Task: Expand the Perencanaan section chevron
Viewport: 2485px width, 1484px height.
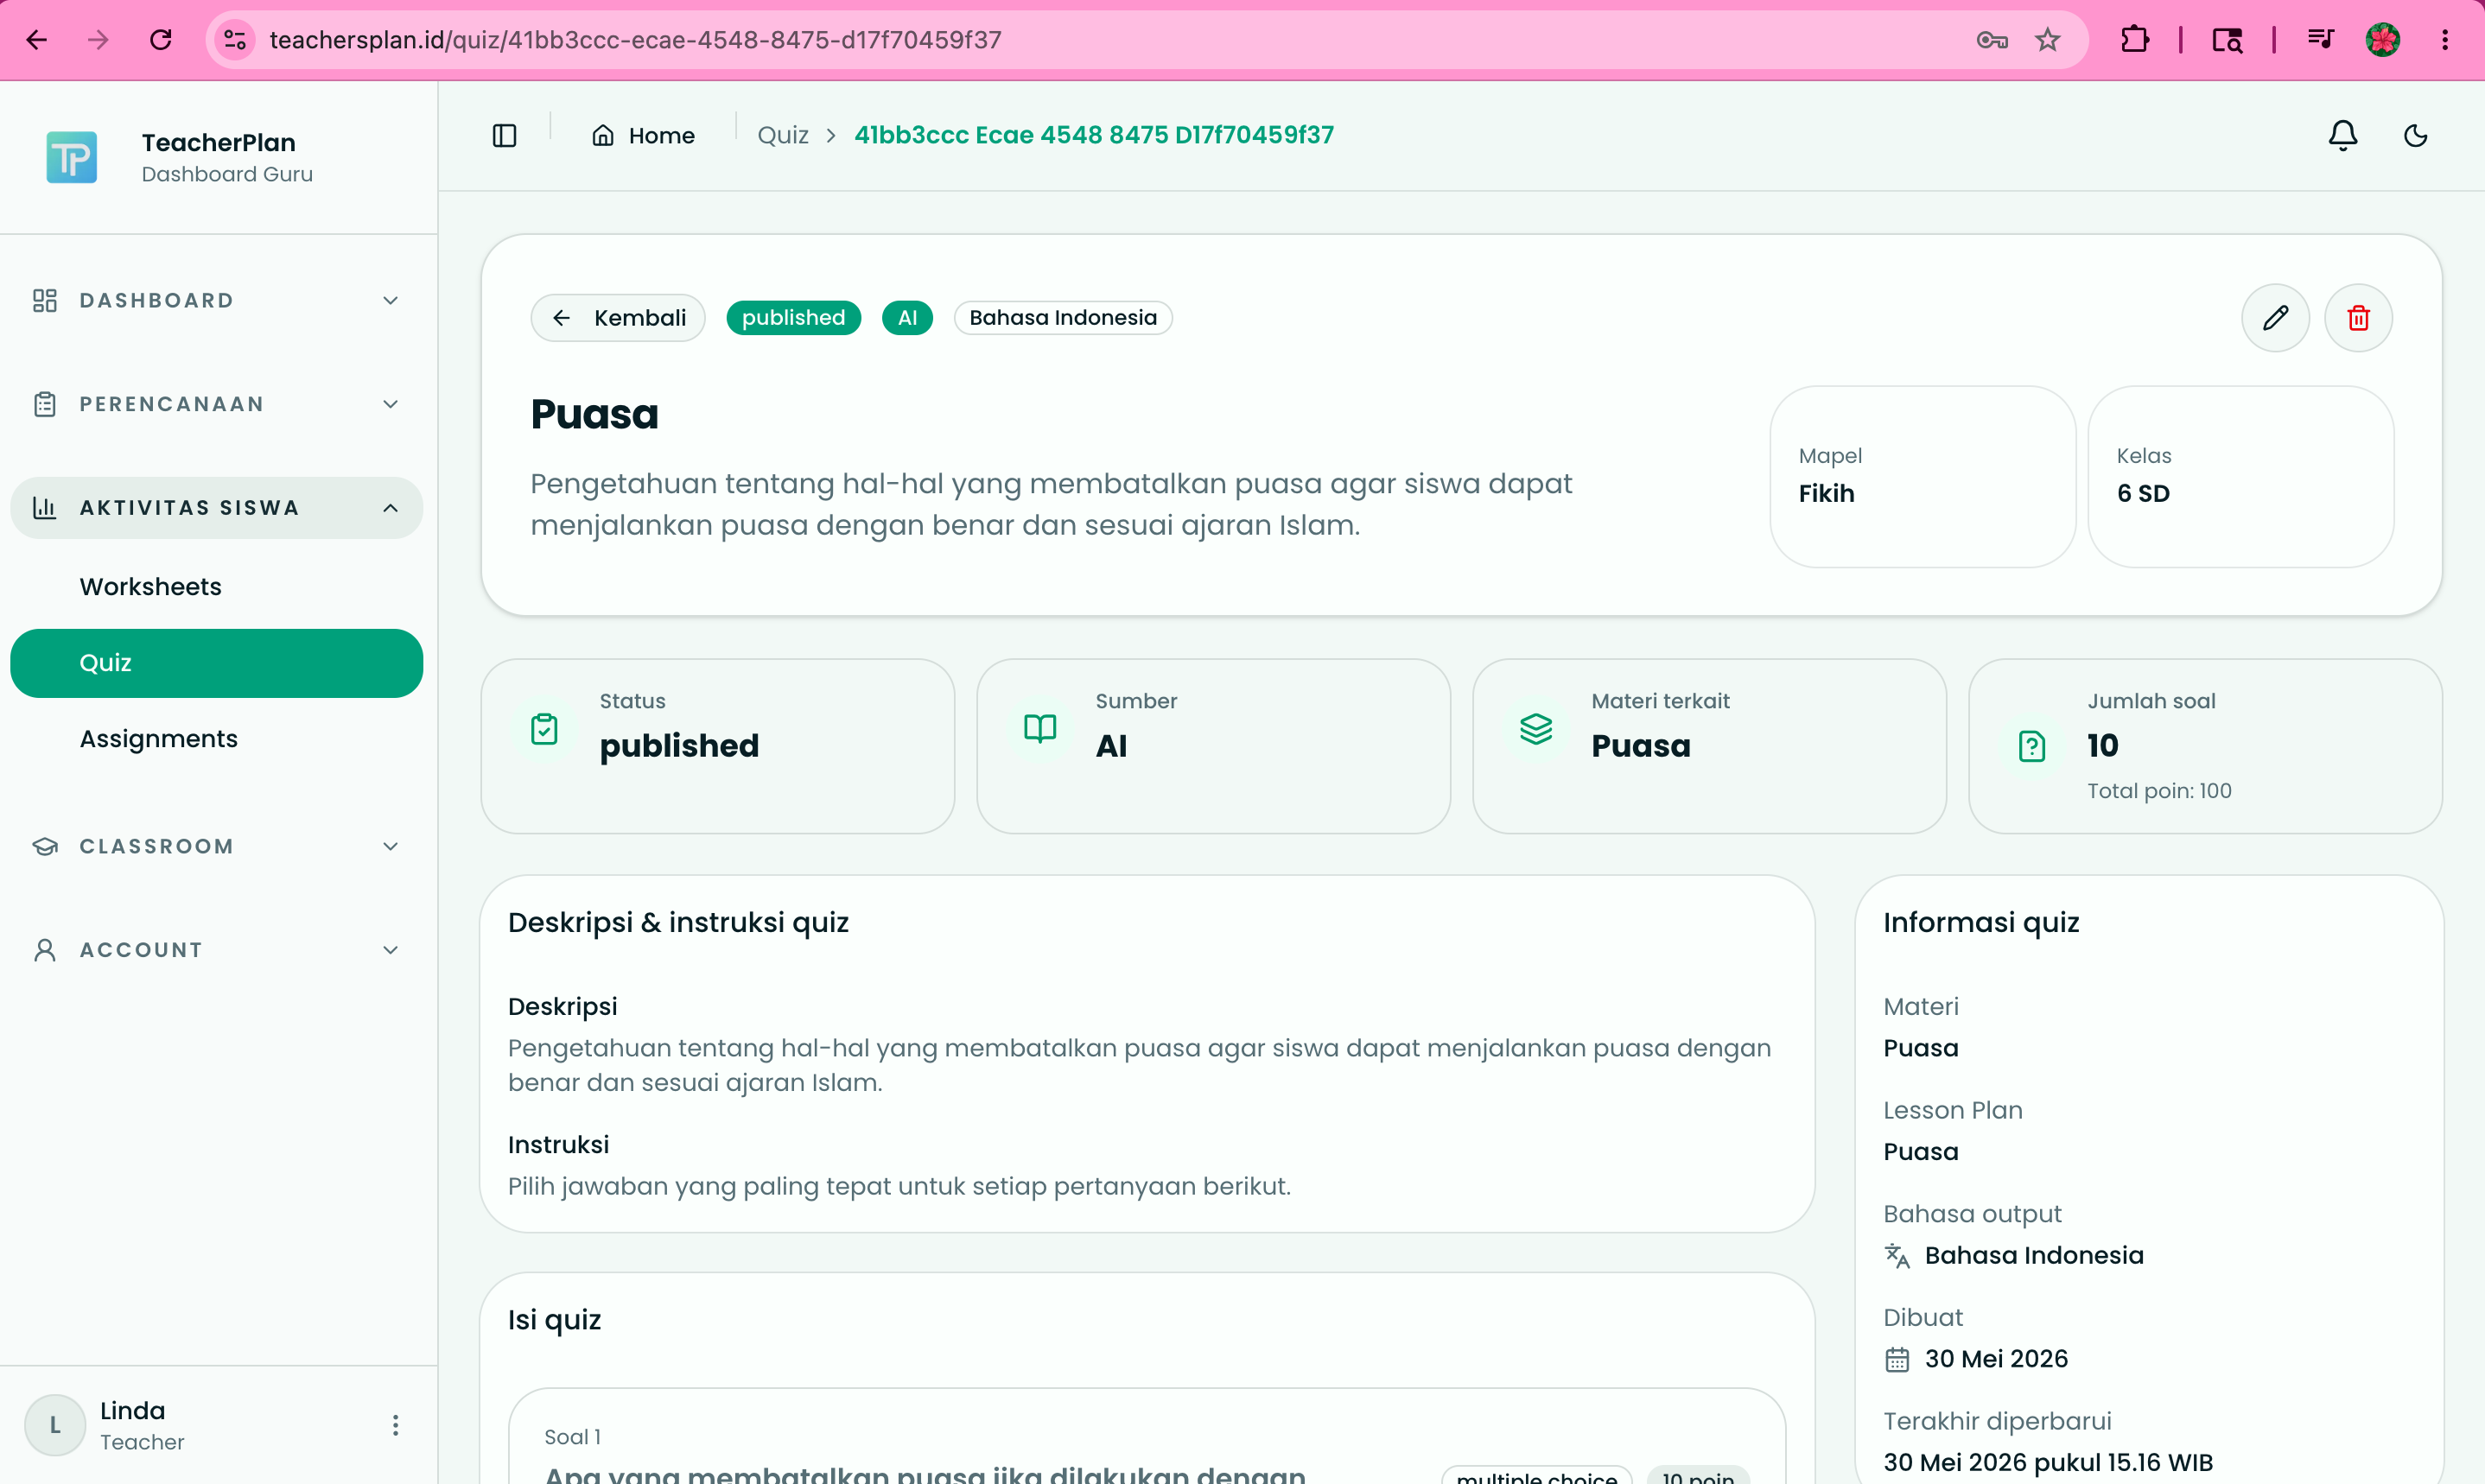Action: pyautogui.click(x=390, y=404)
